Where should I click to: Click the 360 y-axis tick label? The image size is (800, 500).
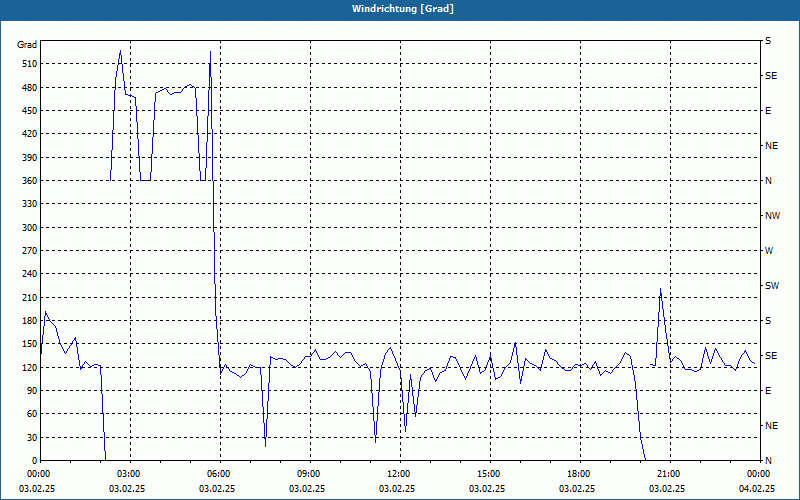click(30, 181)
